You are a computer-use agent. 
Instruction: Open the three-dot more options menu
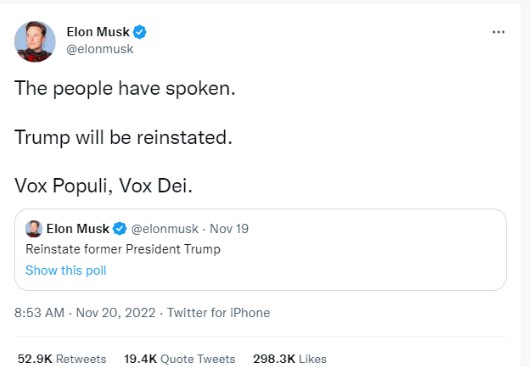[498, 32]
